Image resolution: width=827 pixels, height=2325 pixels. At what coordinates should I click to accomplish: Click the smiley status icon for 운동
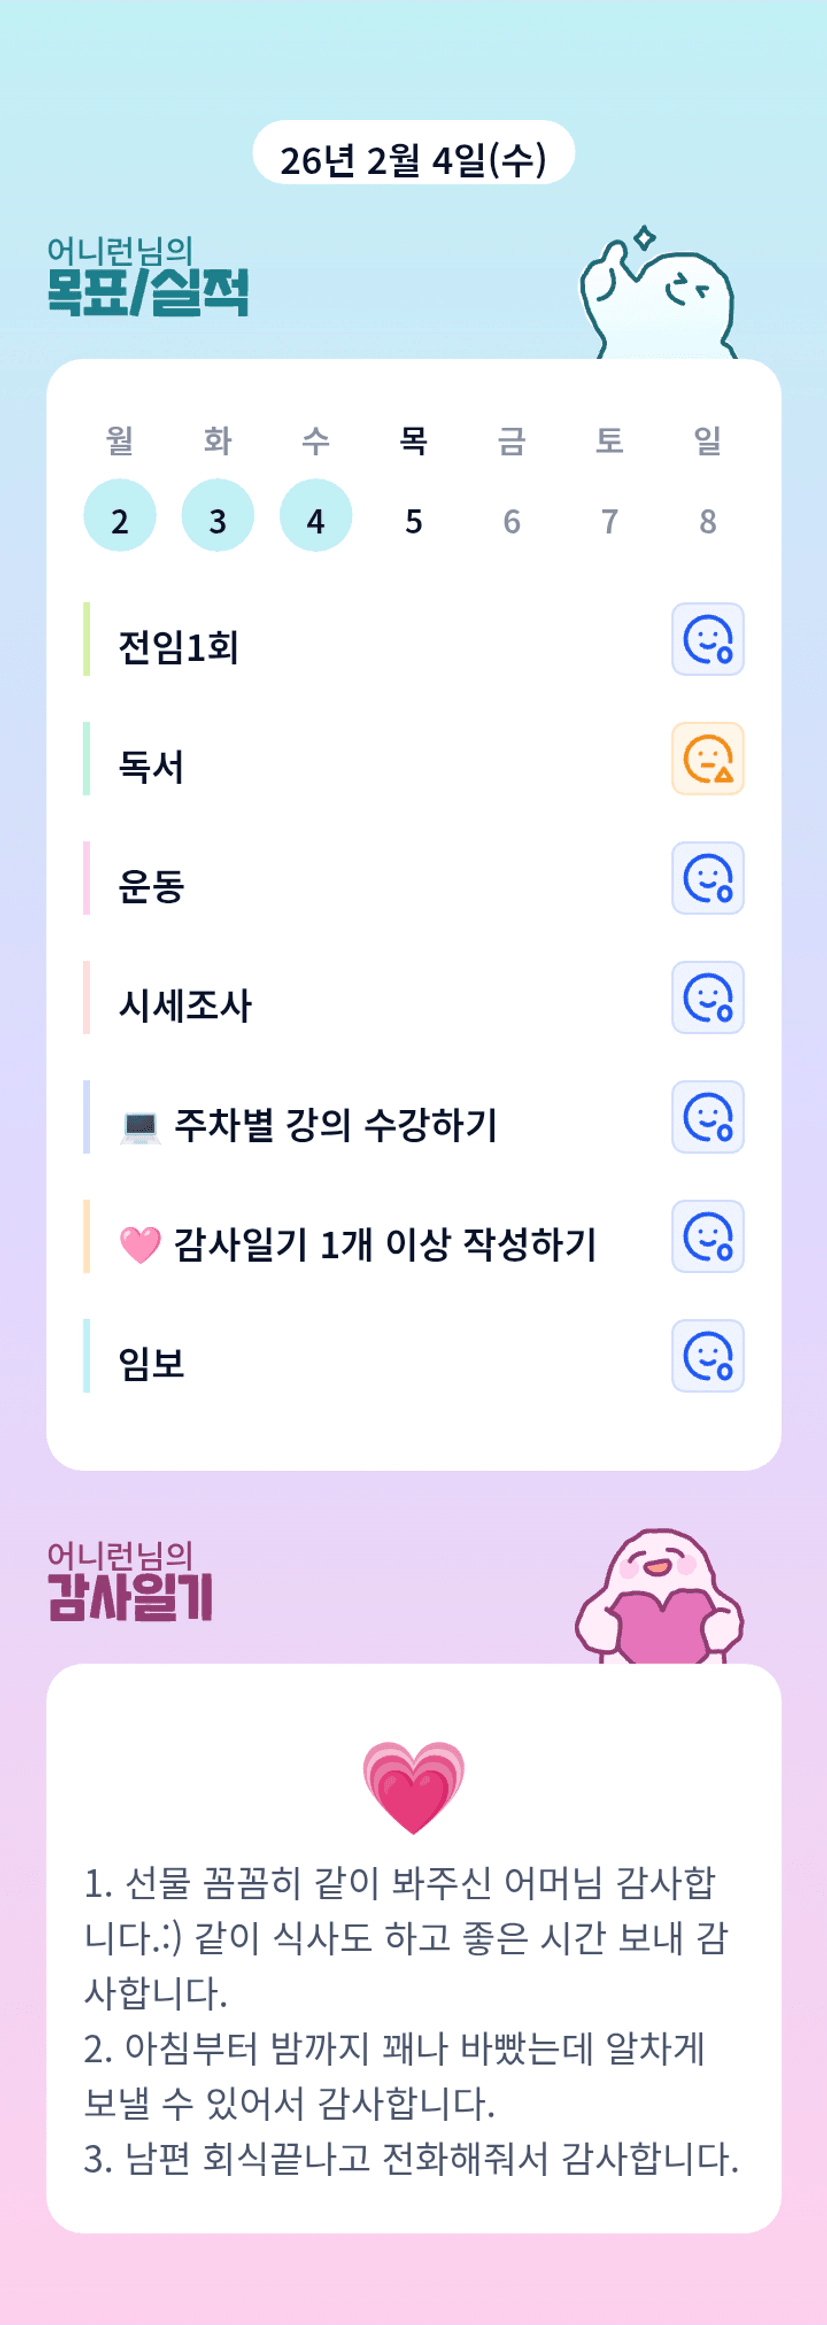click(707, 878)
